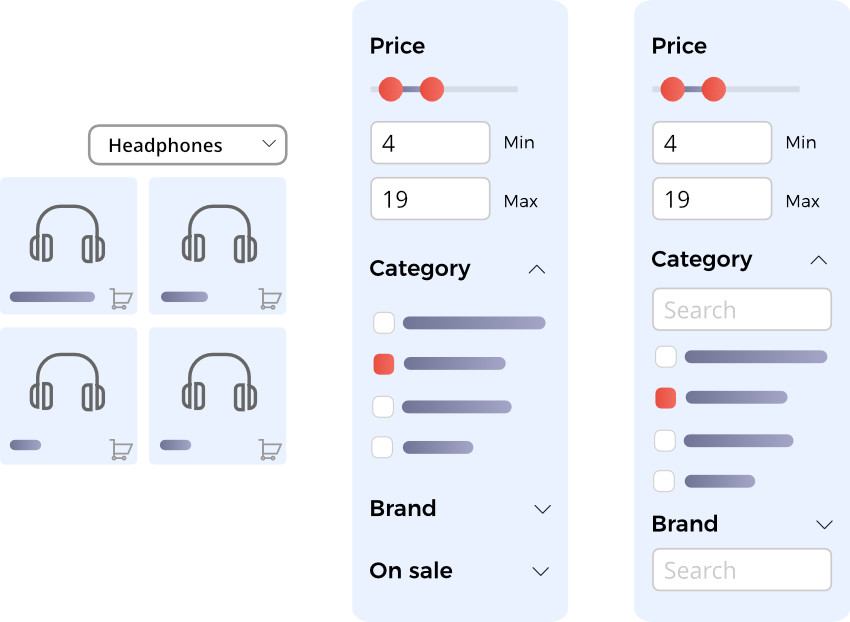Open the bottom-right headphones product image
Image resolution: width=850 pixels, height=622 pixels.
click(x=217, y=382)
